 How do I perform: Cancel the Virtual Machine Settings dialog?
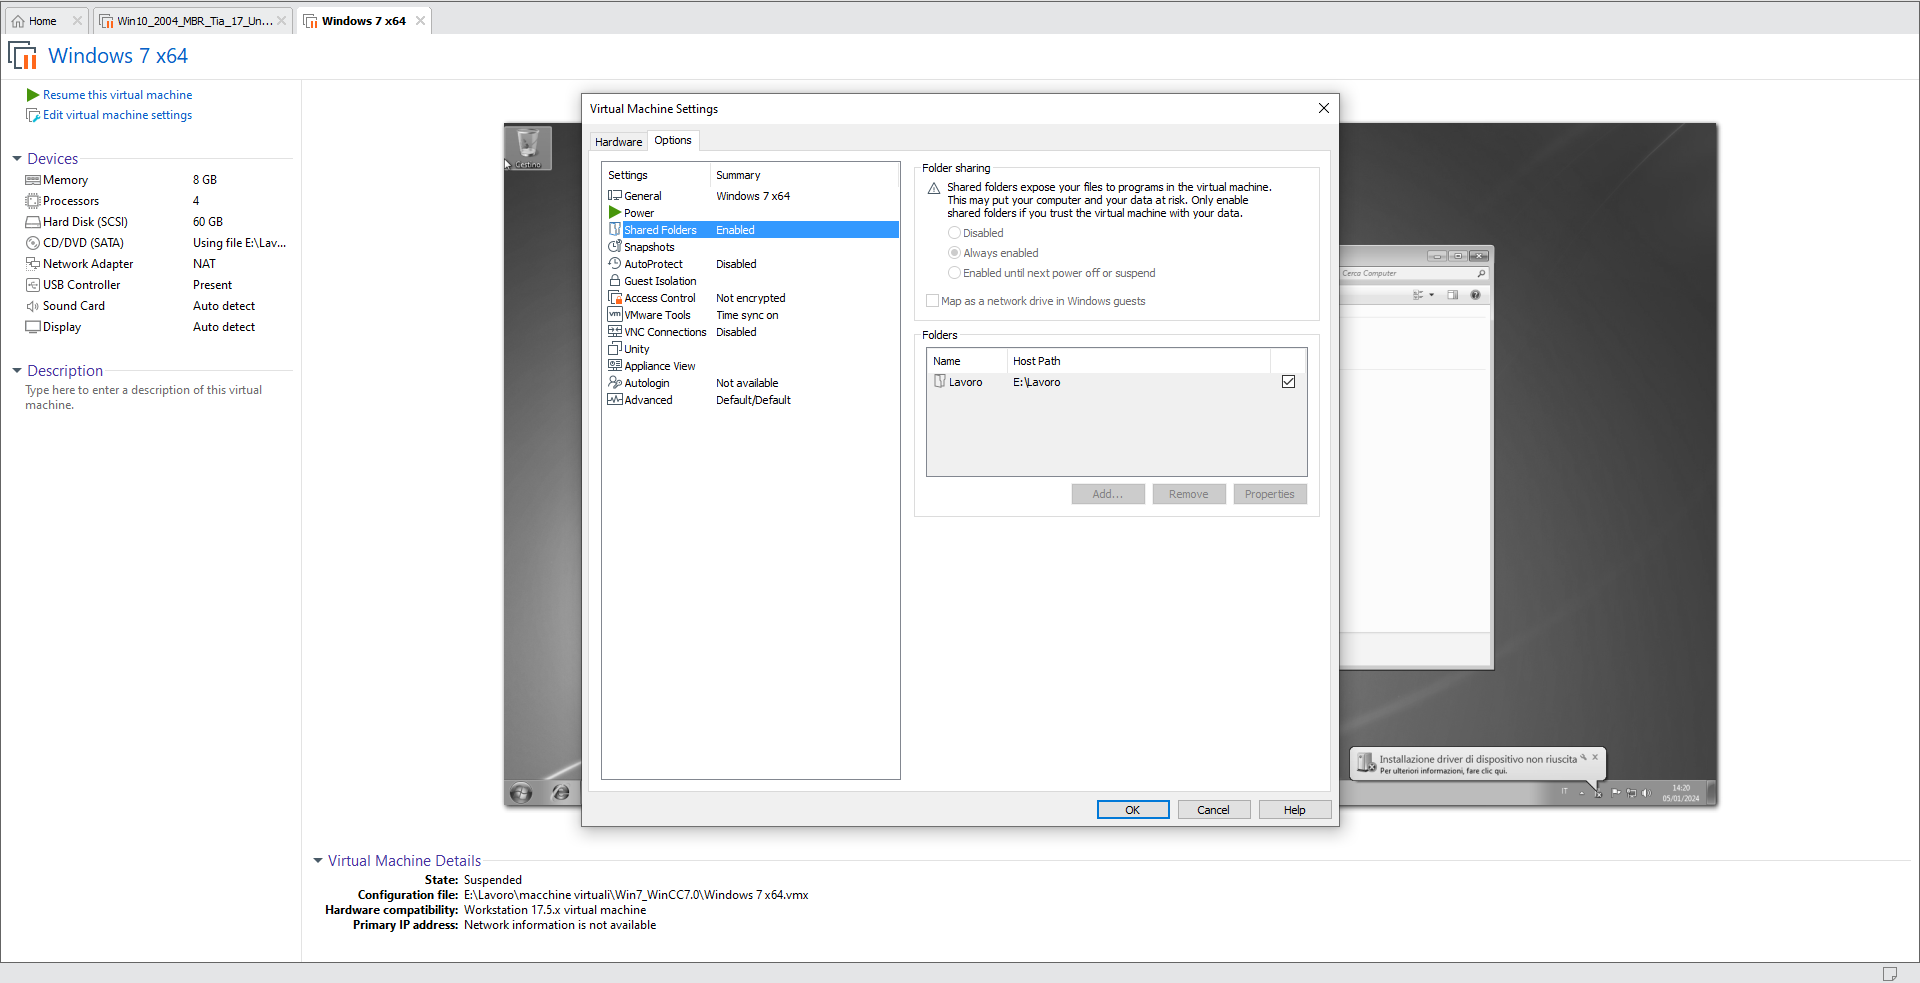click(x=1214, y=810)
